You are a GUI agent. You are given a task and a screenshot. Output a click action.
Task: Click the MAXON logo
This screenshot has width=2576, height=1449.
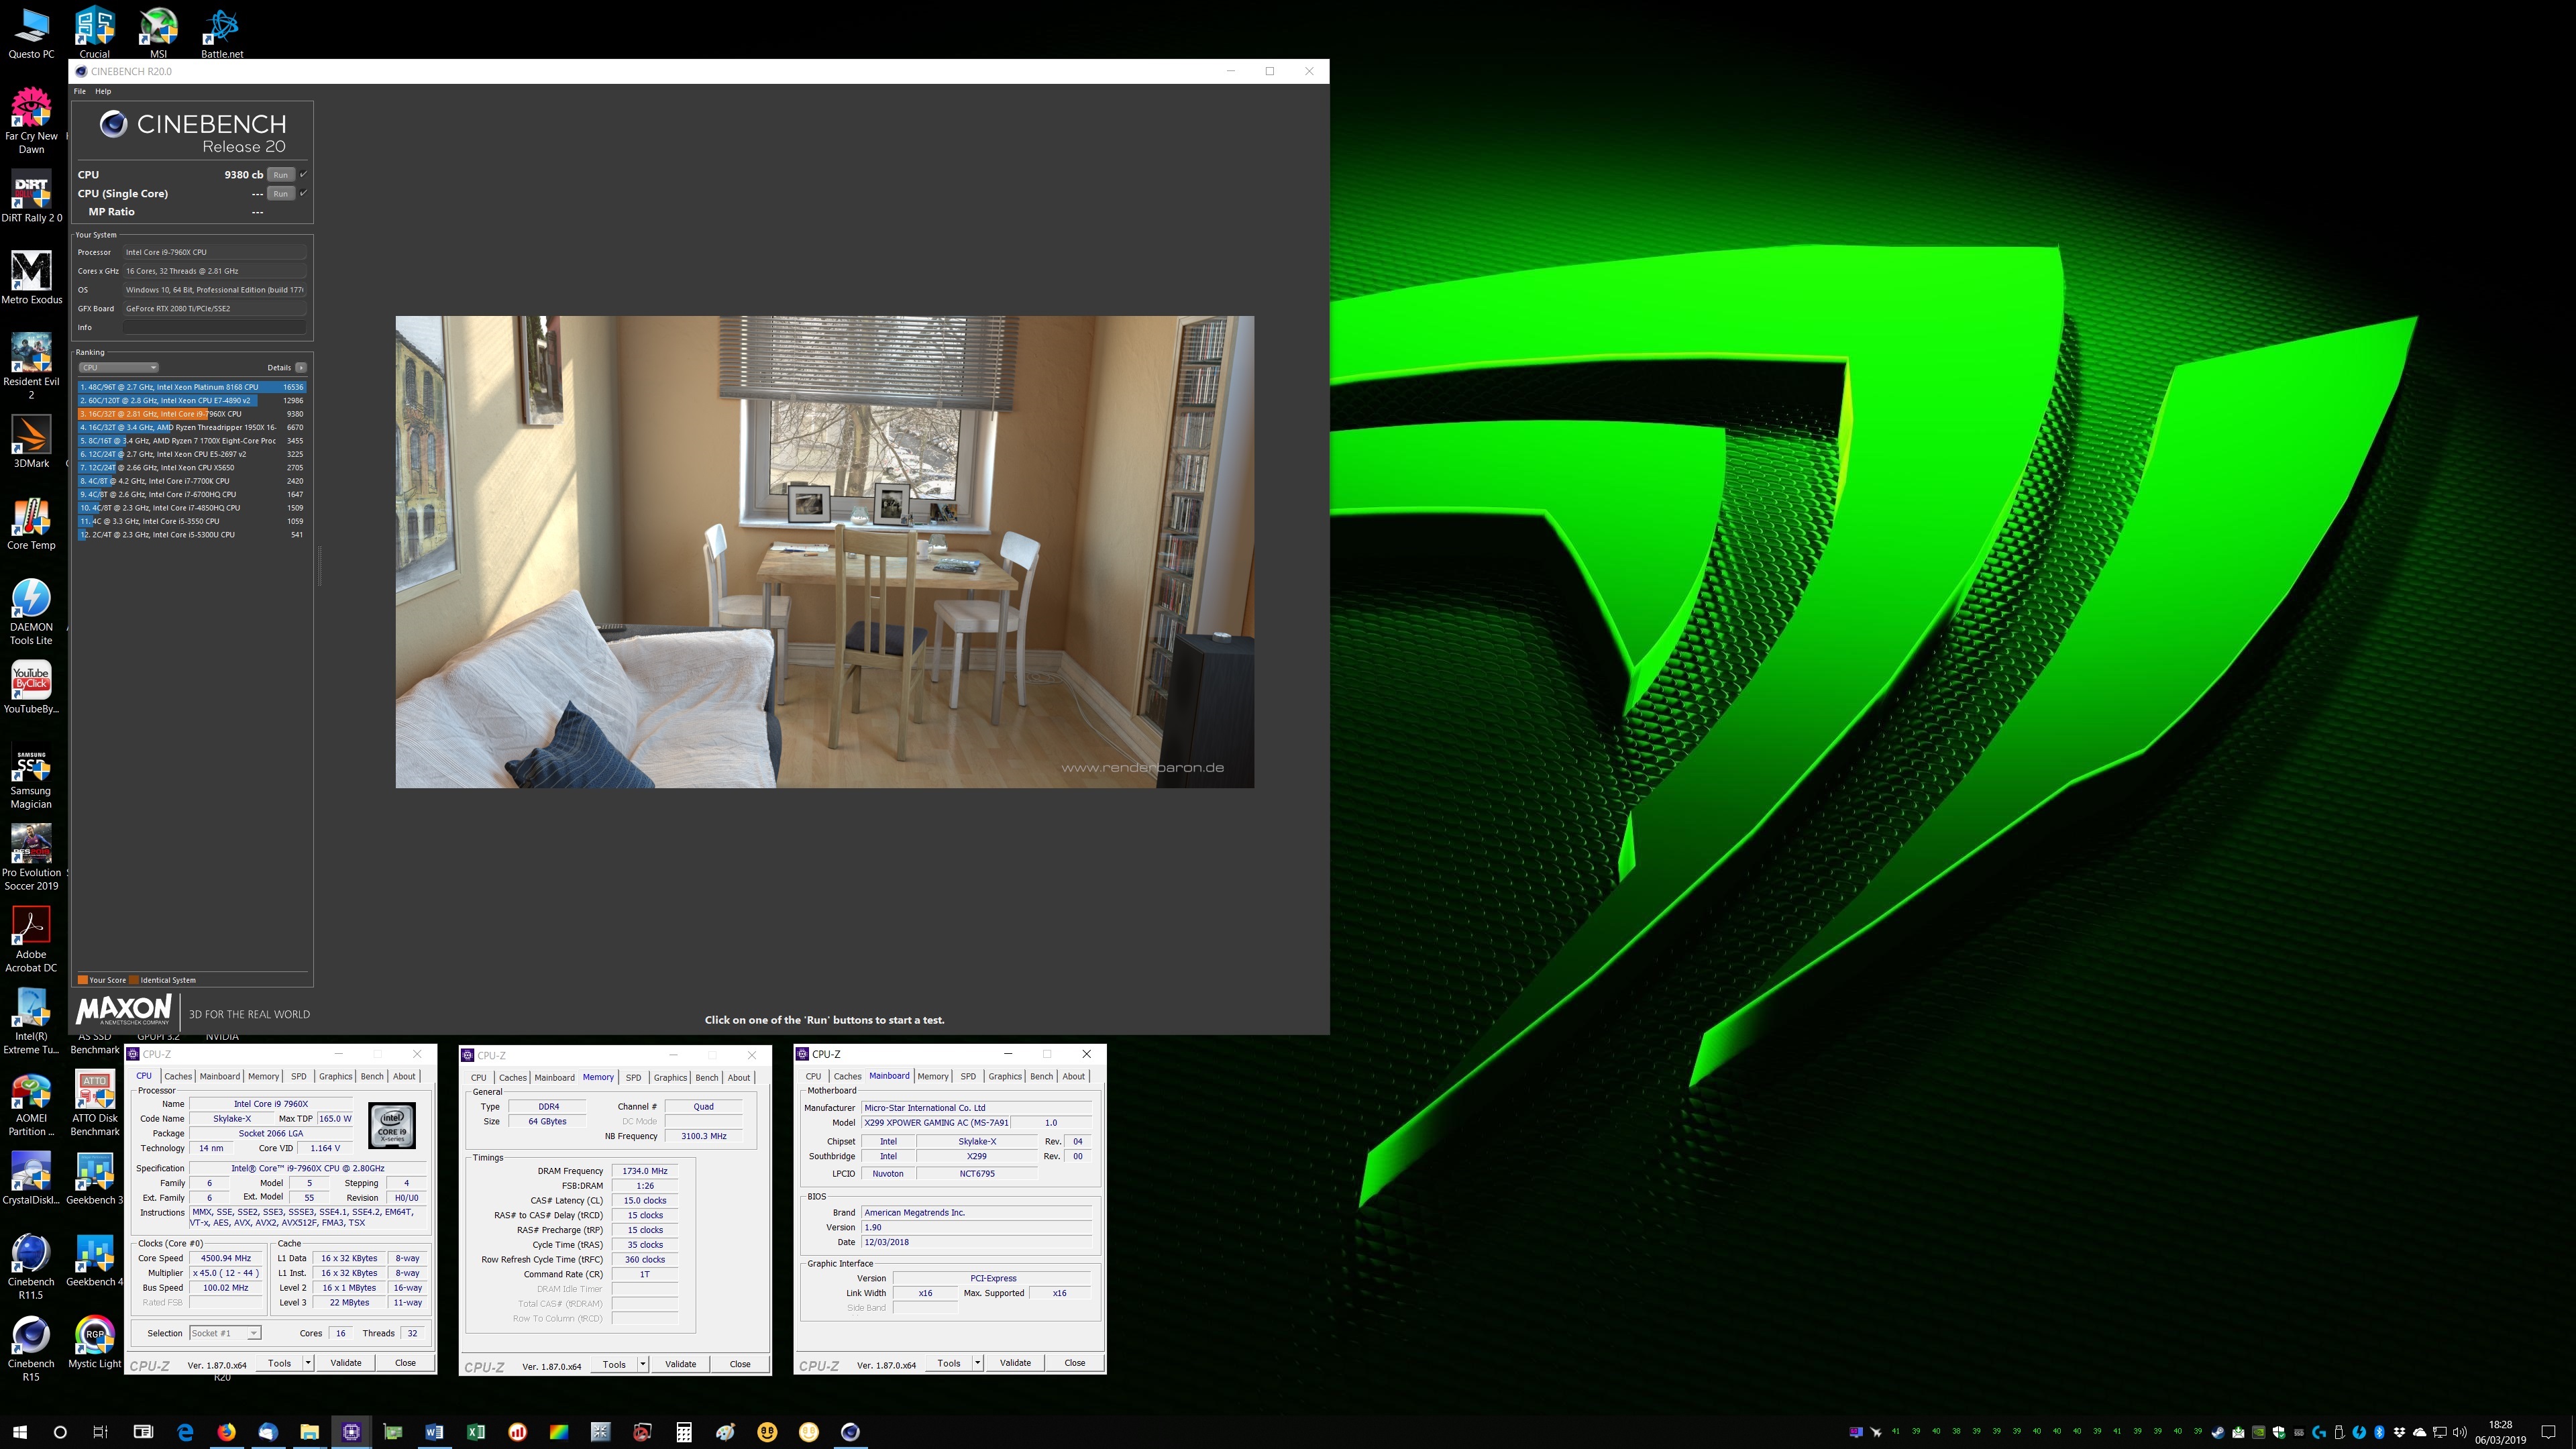pyautogui.click(x=124, y=1010)
